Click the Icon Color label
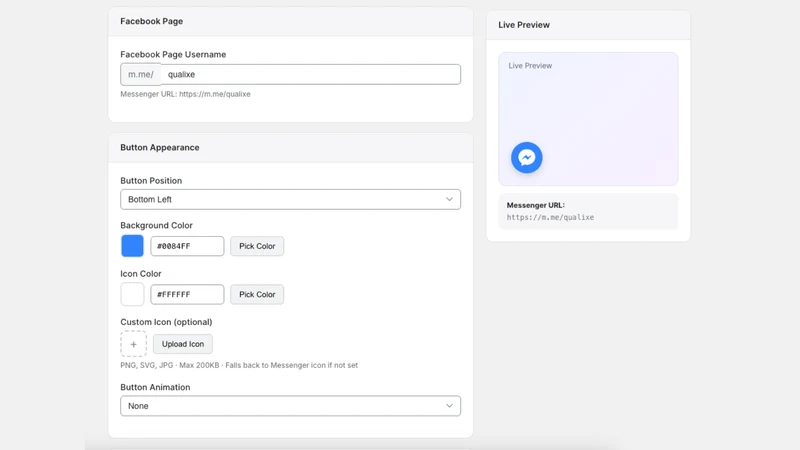The width and height of the screenshot is (800, 450). pos(141,274)
